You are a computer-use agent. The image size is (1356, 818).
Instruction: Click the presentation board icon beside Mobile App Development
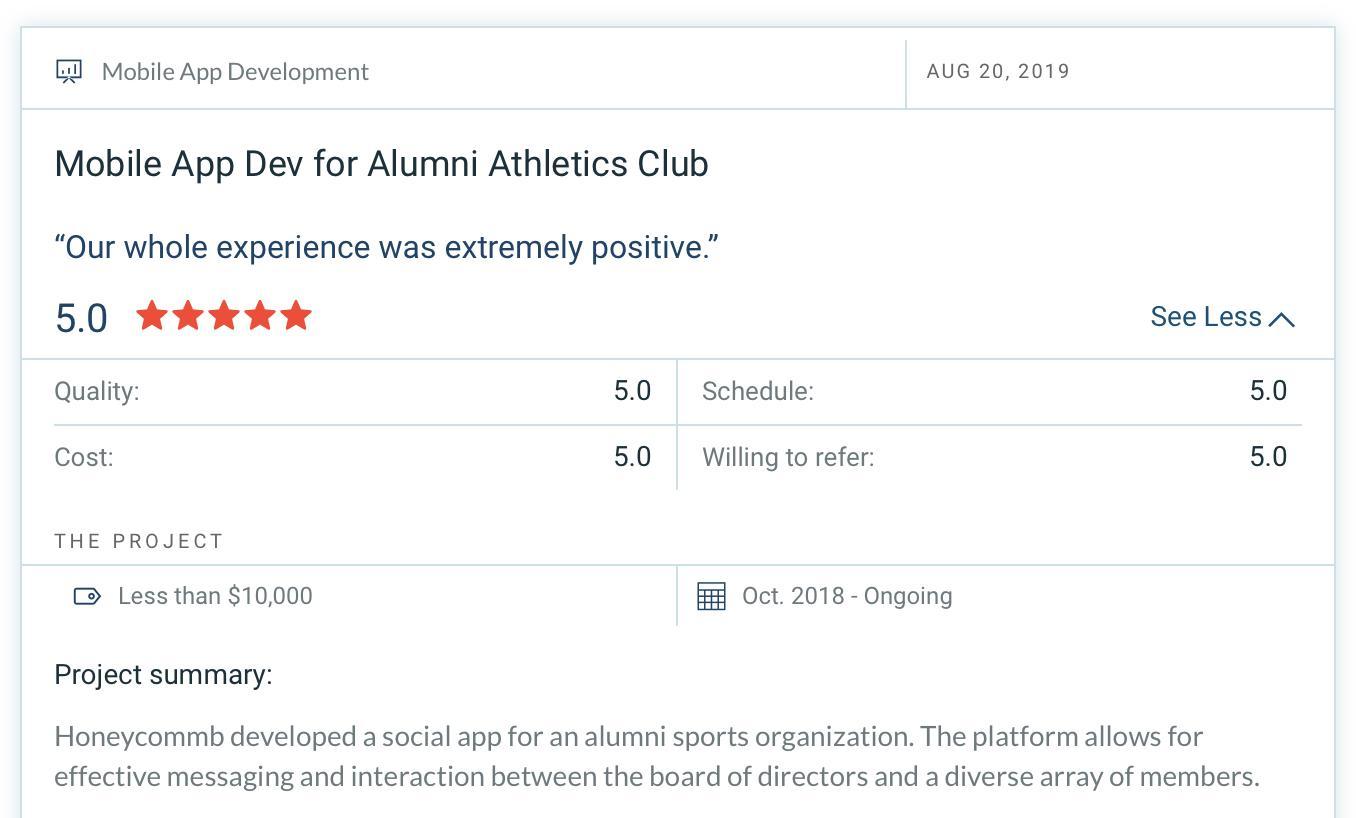[69, 71]
